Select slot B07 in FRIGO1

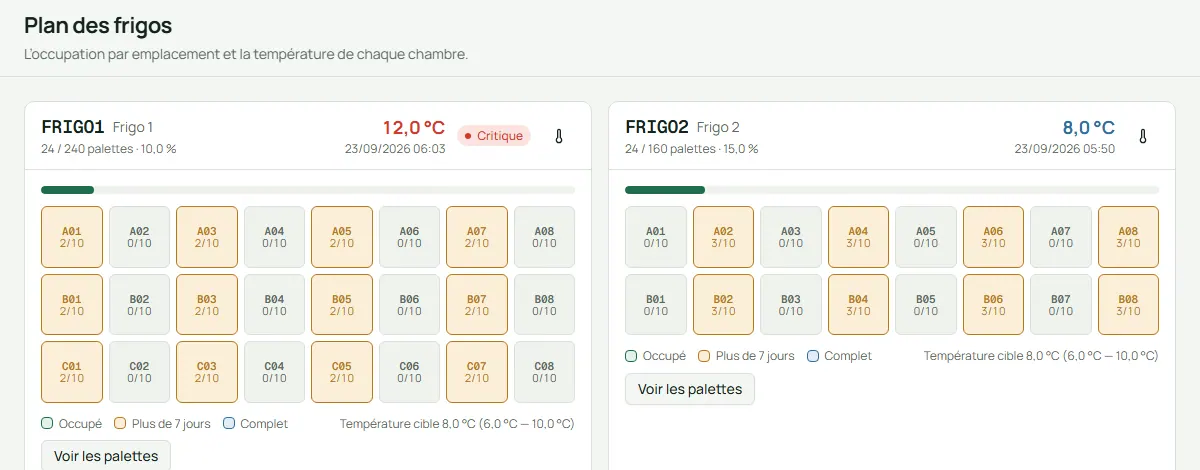pos(477,305)
